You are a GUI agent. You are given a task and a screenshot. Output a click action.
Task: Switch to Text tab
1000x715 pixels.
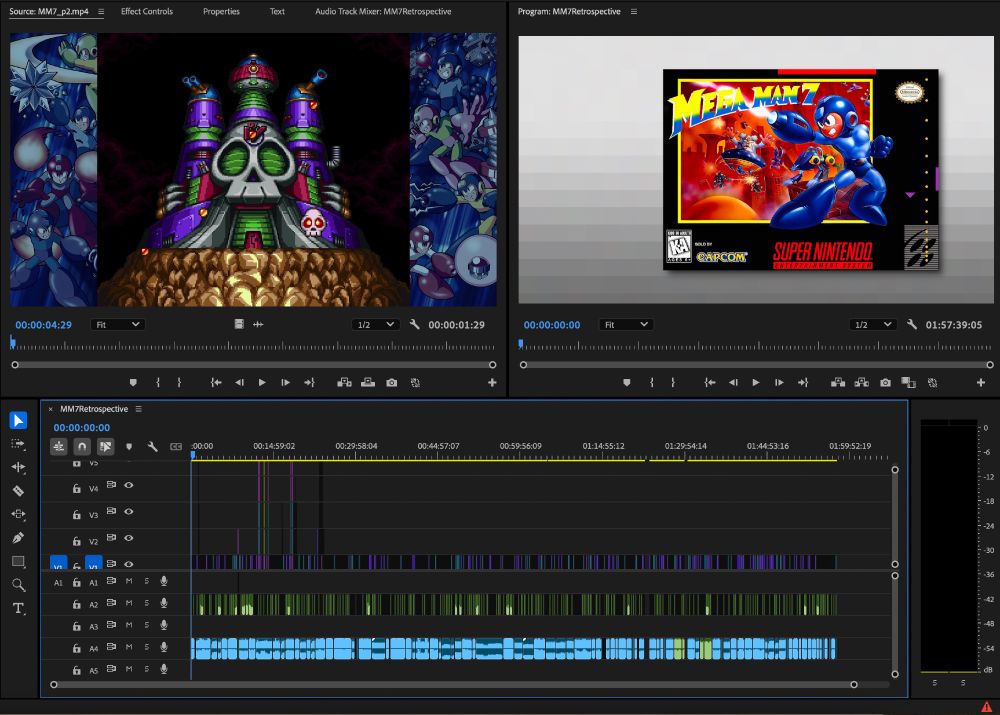point(277,11)
